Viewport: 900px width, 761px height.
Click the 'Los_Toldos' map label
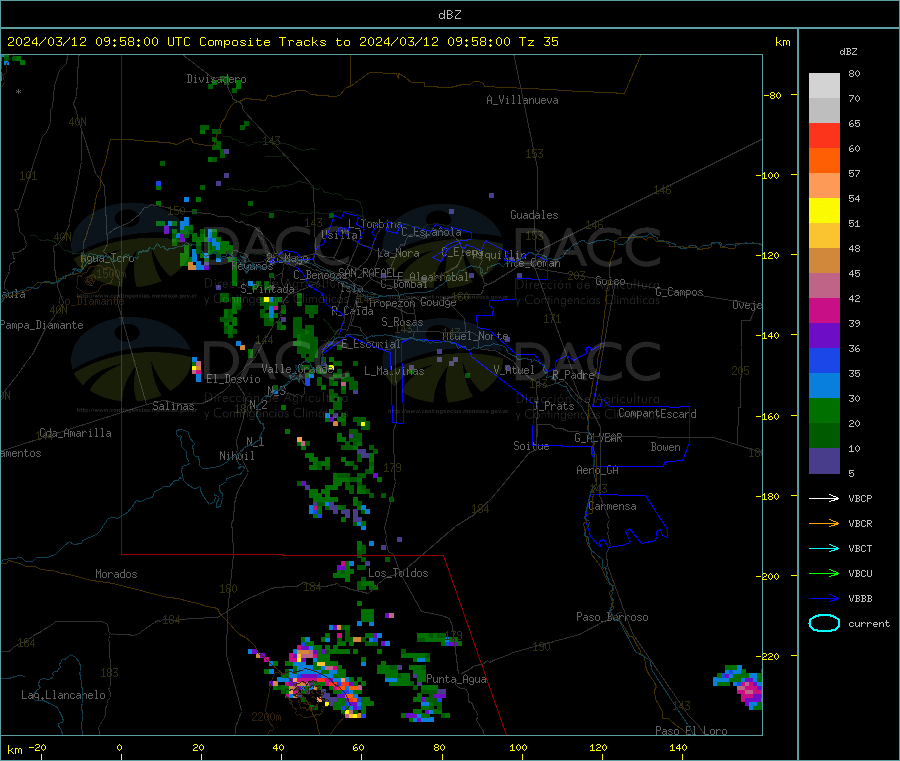coord(398,573)
